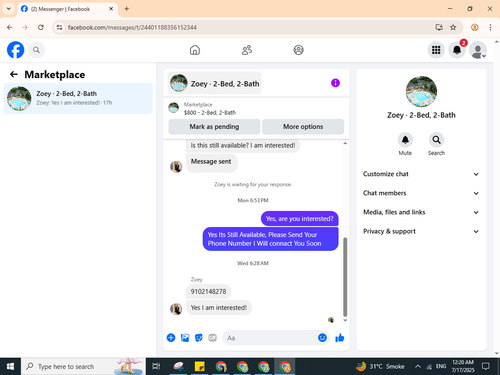Open the Facebook menu grid icon
Viewport: 500px width, 375px height.
(436, 50)
